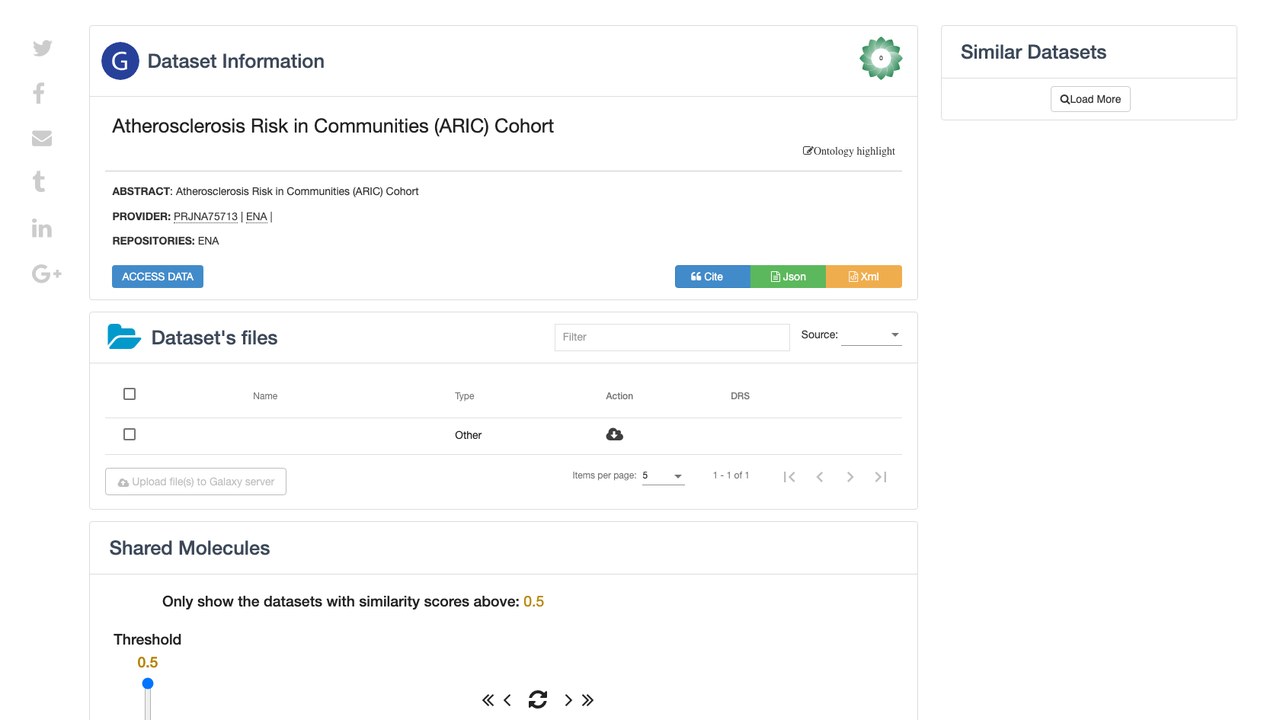This screenshot has height=720, width=1280.
Task: Click the Name column header
Action: 265,396
